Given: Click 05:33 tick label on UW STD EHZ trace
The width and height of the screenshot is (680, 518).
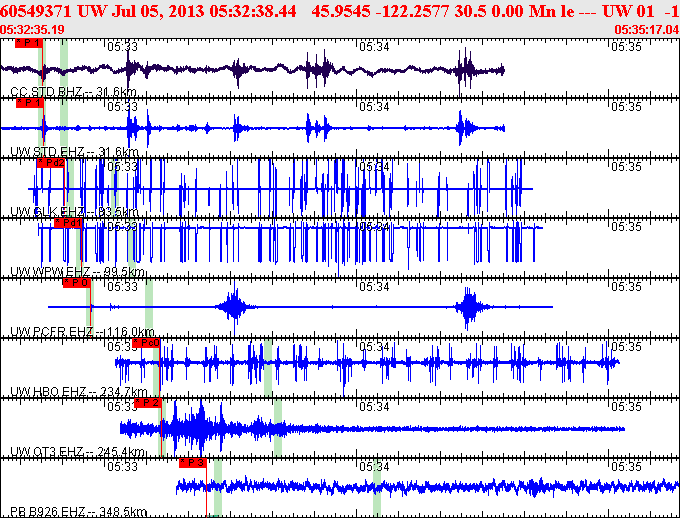Looking at the screenshot, I should [122, 106].
